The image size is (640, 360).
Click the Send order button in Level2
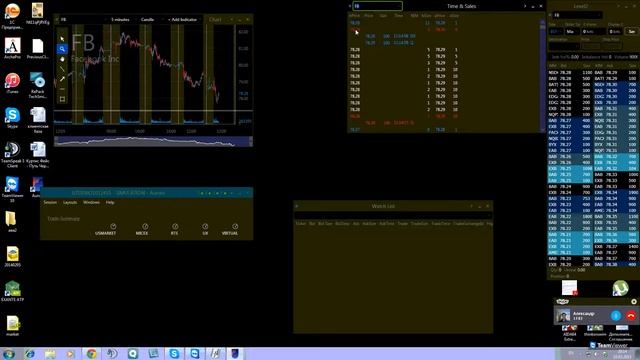631,31
